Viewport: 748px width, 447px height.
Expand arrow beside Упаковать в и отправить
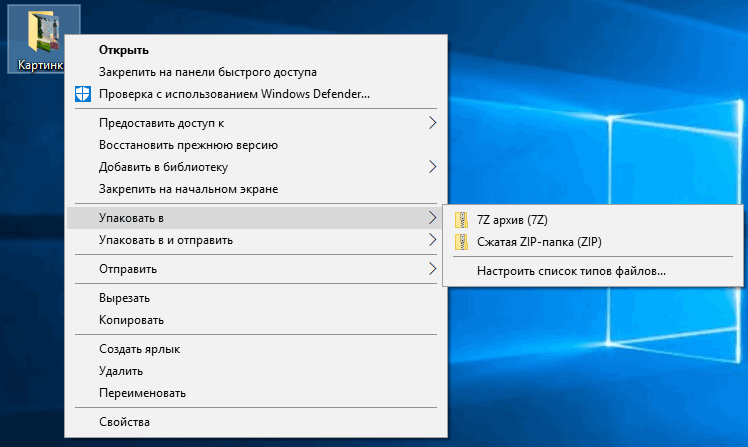click(432, 240)
